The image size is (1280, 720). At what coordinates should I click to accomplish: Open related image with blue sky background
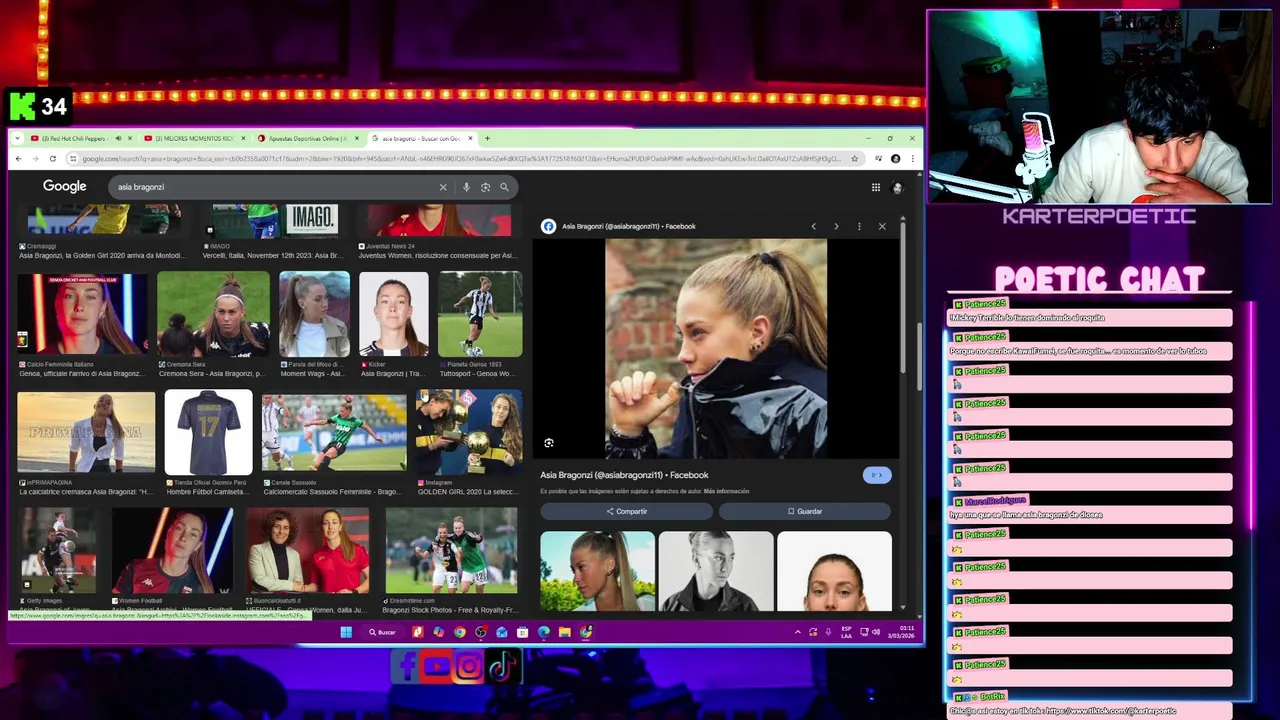coord(598,571)
